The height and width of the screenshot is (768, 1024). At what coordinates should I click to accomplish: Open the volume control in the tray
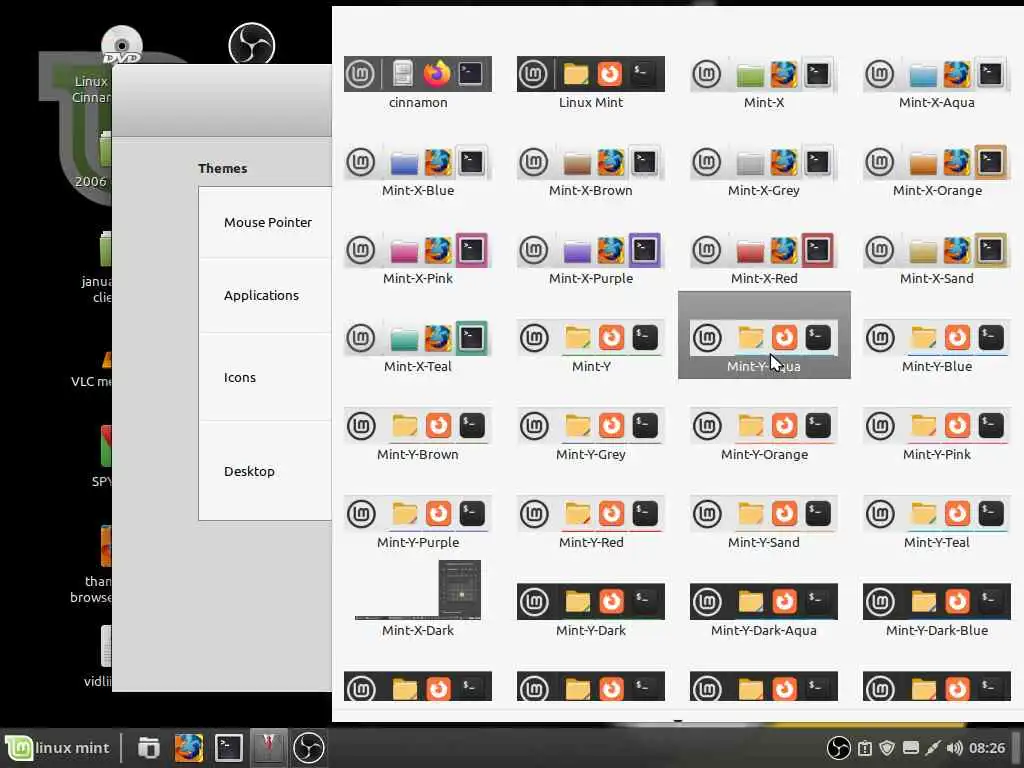click(x=955, y=748)
